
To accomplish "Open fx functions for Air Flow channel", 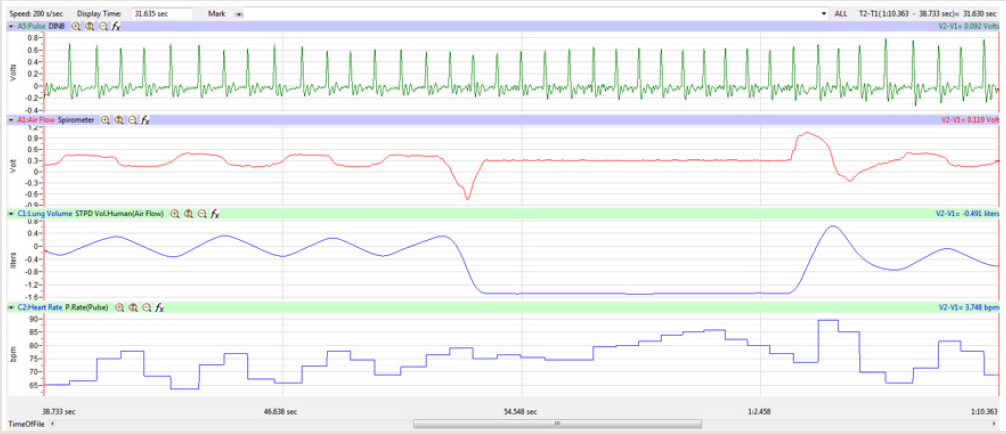I will pos(145,120).
